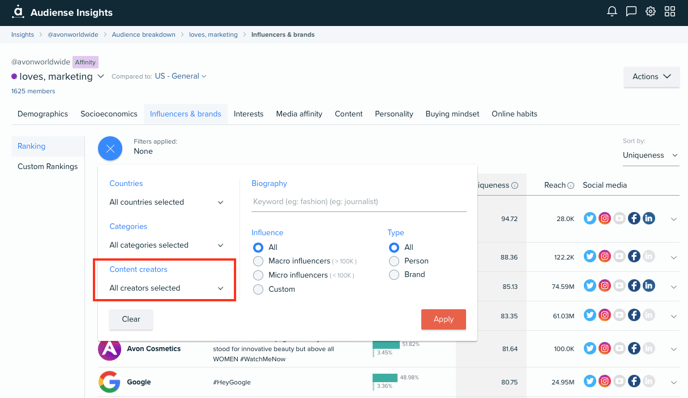Switch to the Interests tab

pyautogui.click(x=248, y=114)
